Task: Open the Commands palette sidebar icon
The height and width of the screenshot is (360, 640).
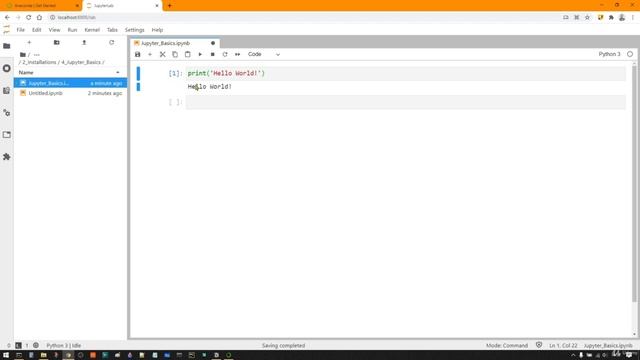Action: pos(7,91)
